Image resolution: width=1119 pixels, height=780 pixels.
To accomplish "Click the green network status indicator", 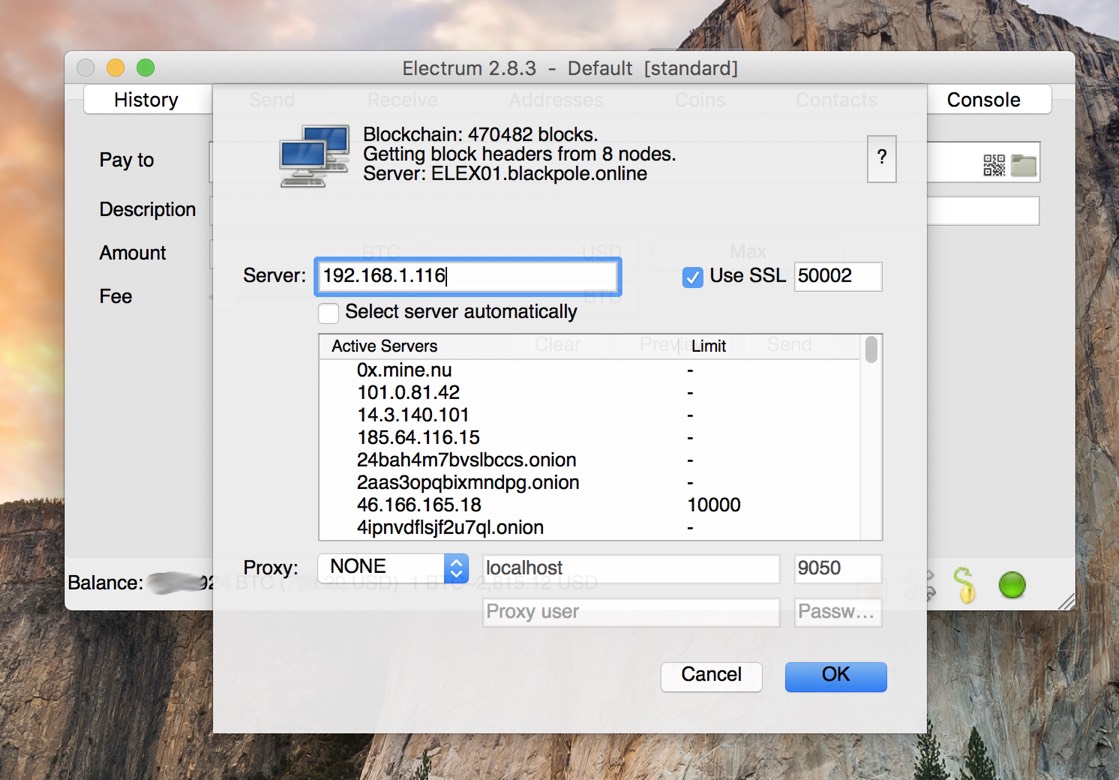I will click(x=1012, y=584).
